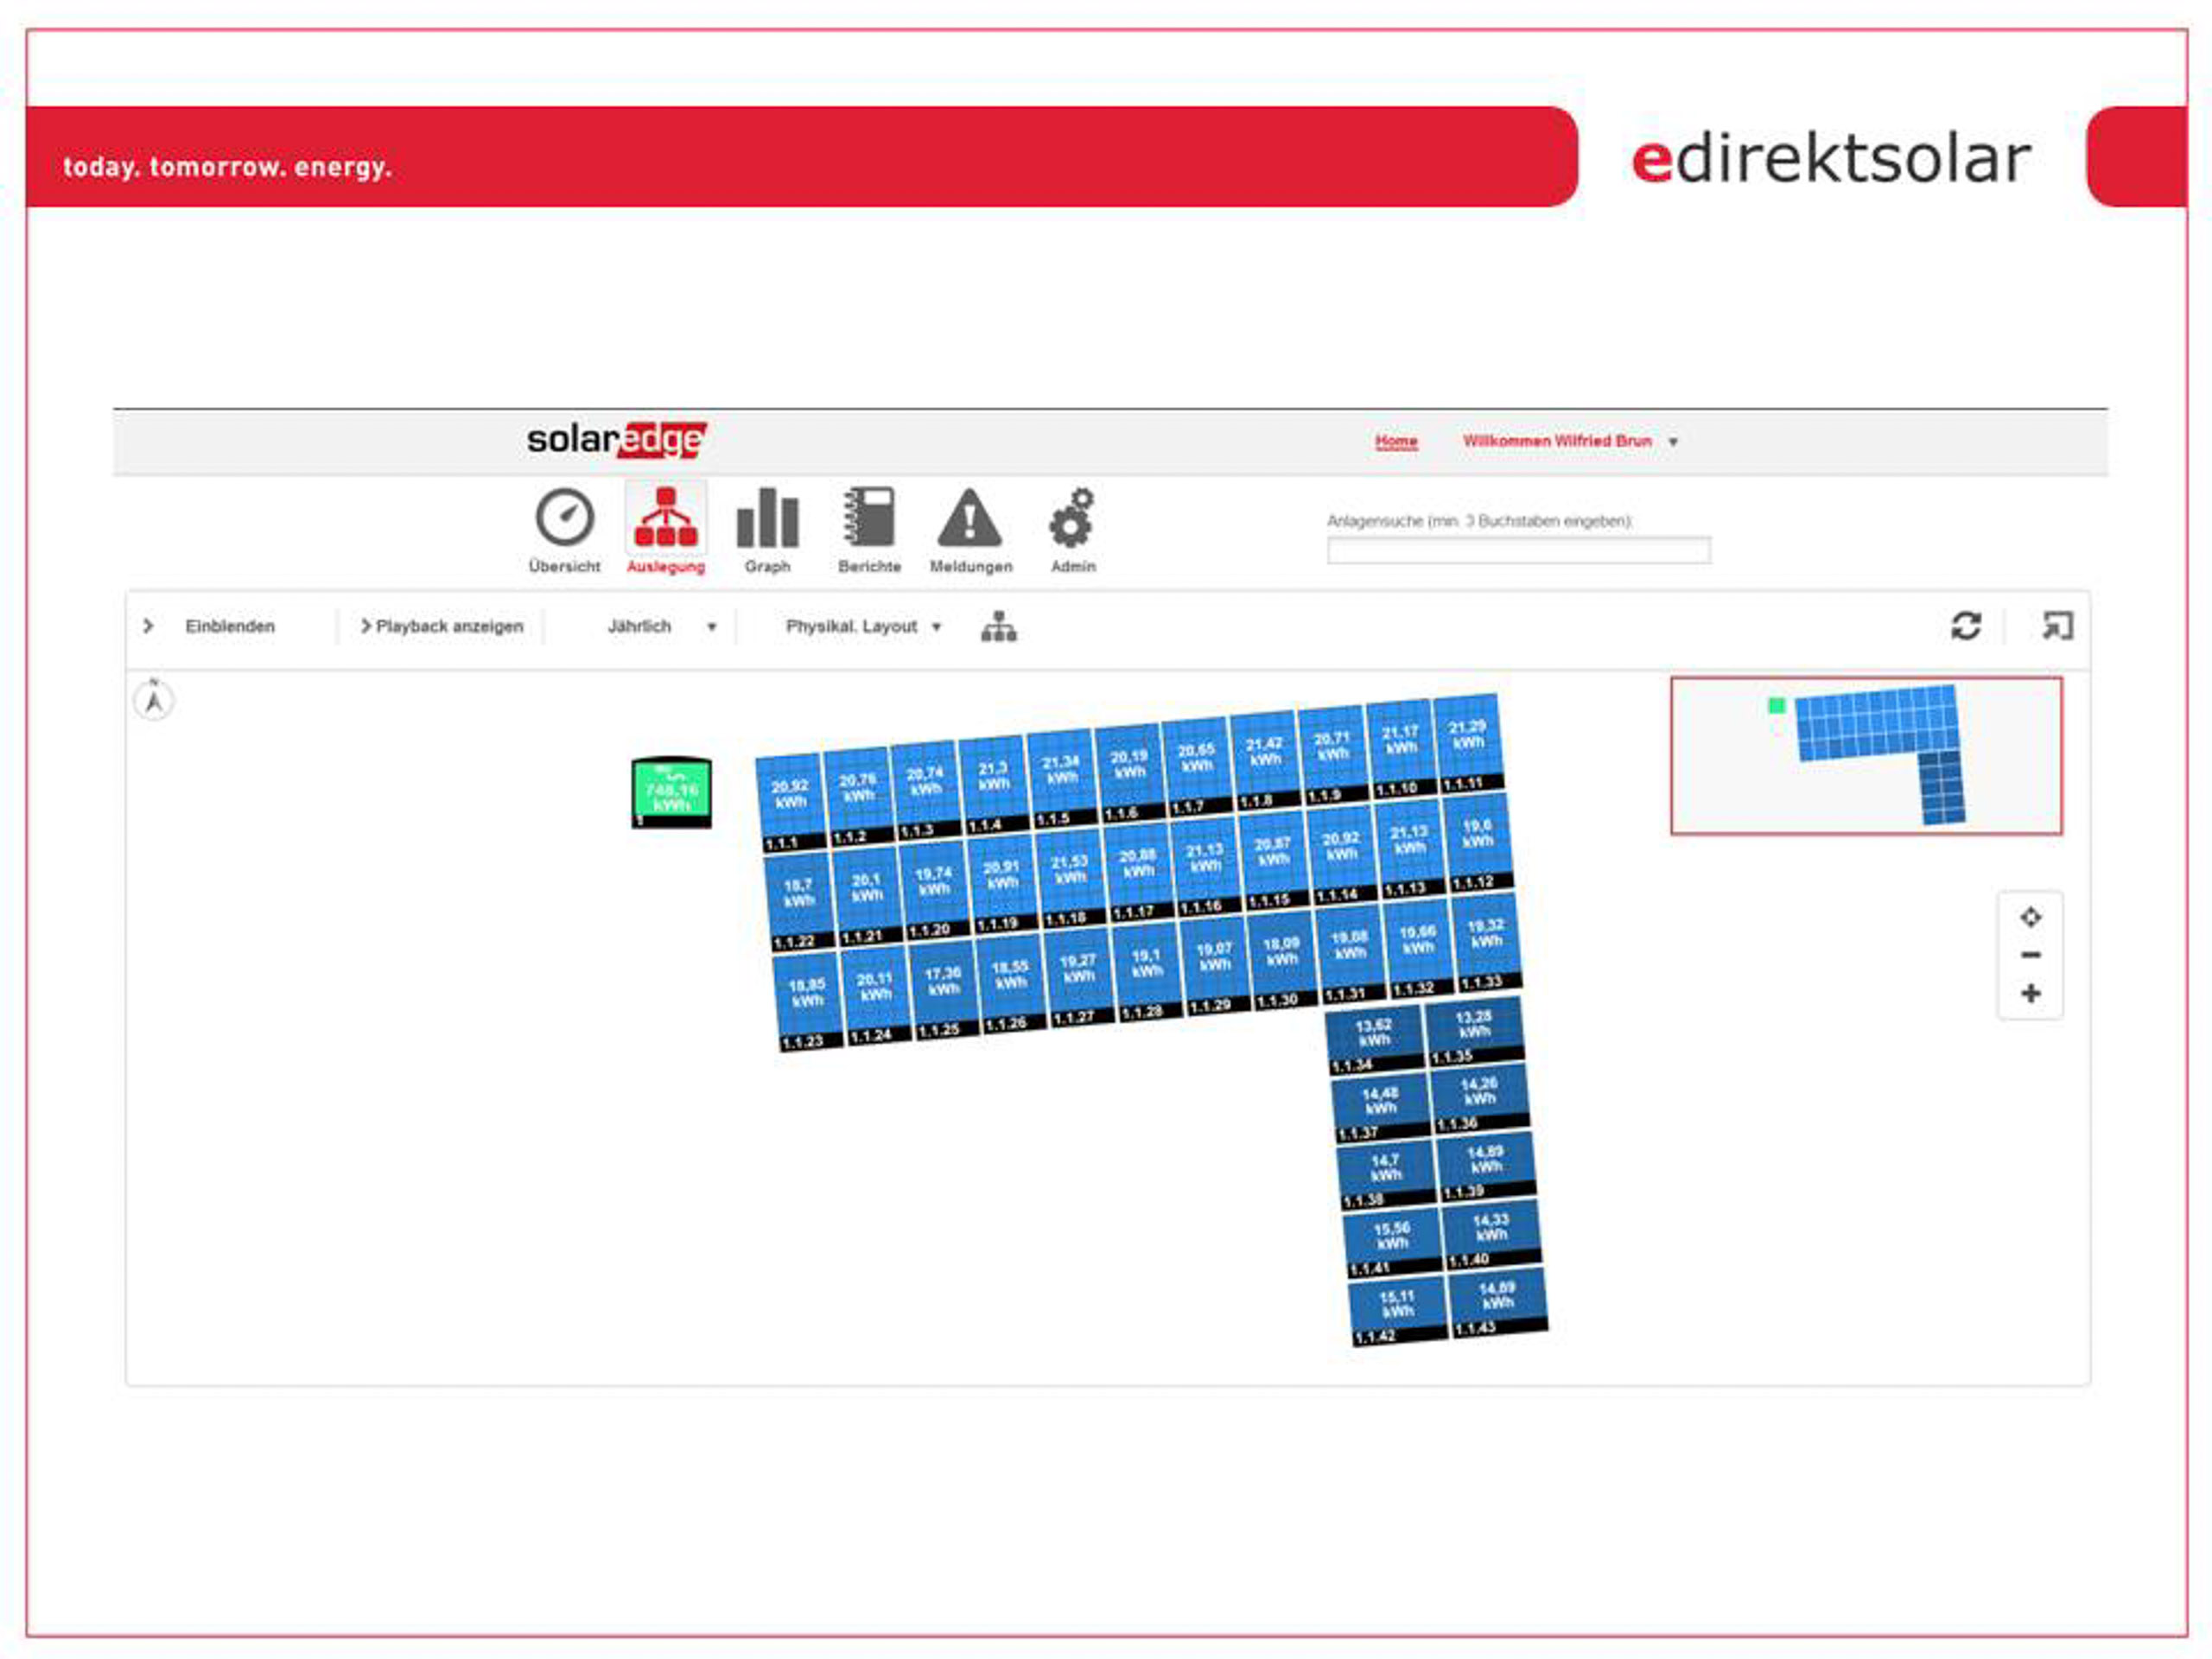Select solar module 1.1.25 with 17,36 kWh
The width and height of the screenshot is (2212, 1659).
943,990
